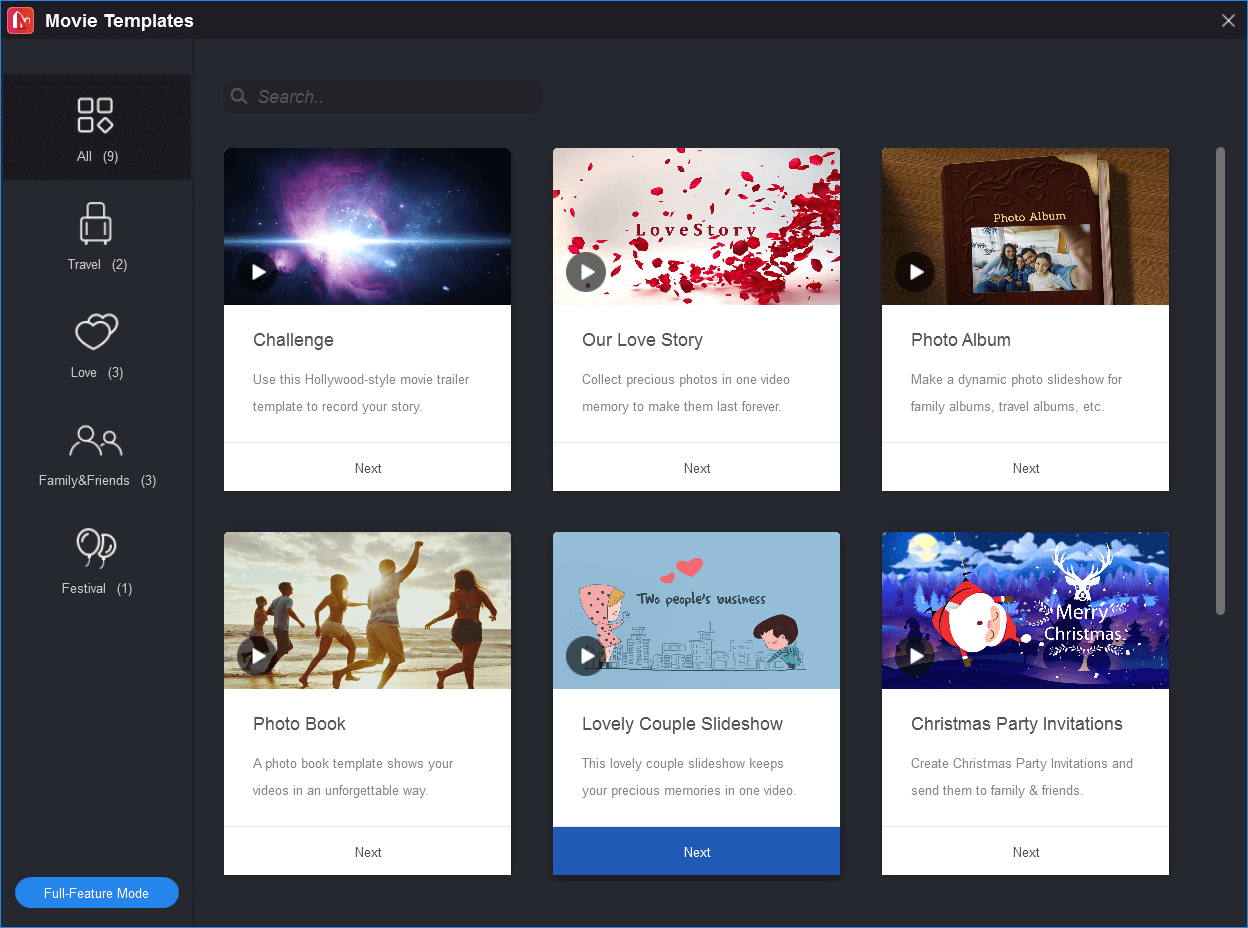Click the Search input field
The height and width of the screenshot is (928, 1248).
383,96
